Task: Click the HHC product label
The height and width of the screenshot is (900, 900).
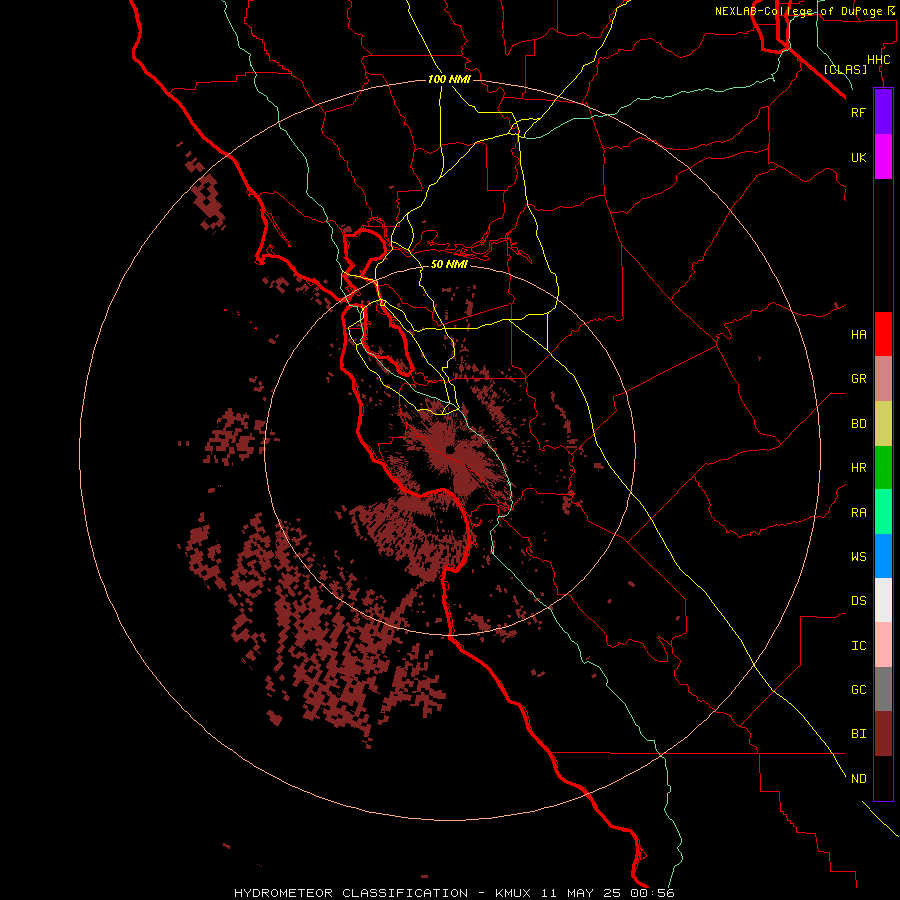Action: [878, 60]
